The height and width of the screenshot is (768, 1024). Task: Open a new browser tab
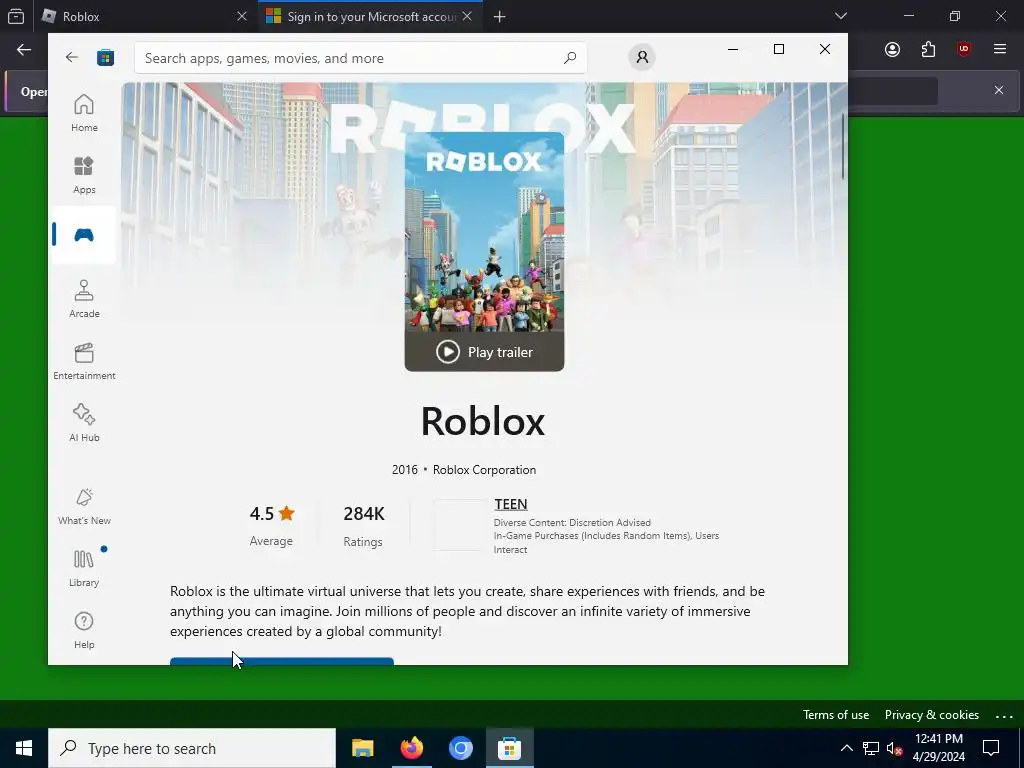[500, 16]
